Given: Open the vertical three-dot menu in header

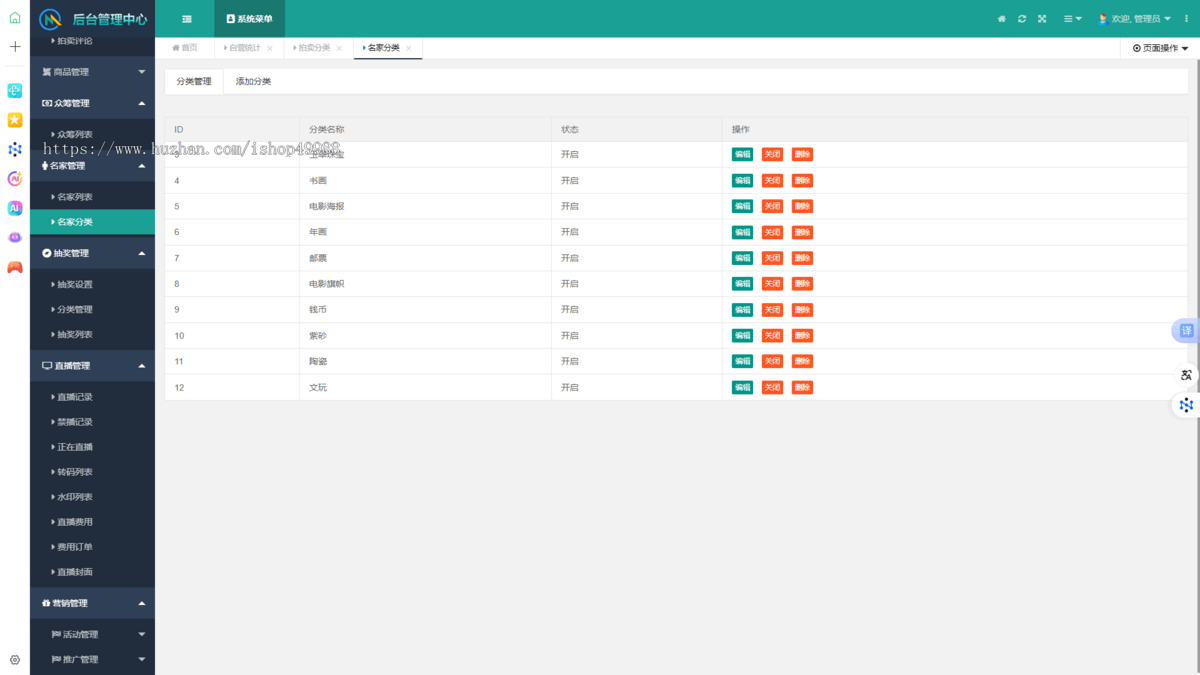Looking at the screenshot, I should point(1187,19).
